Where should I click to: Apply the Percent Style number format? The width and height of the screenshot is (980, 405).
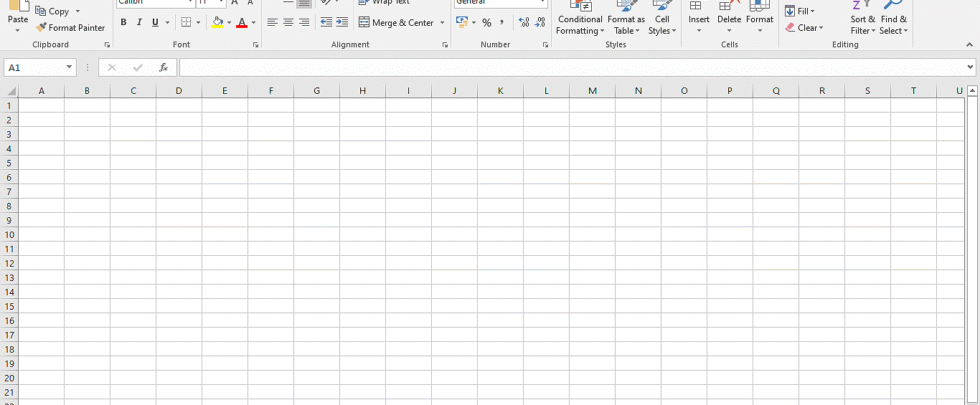487,22
